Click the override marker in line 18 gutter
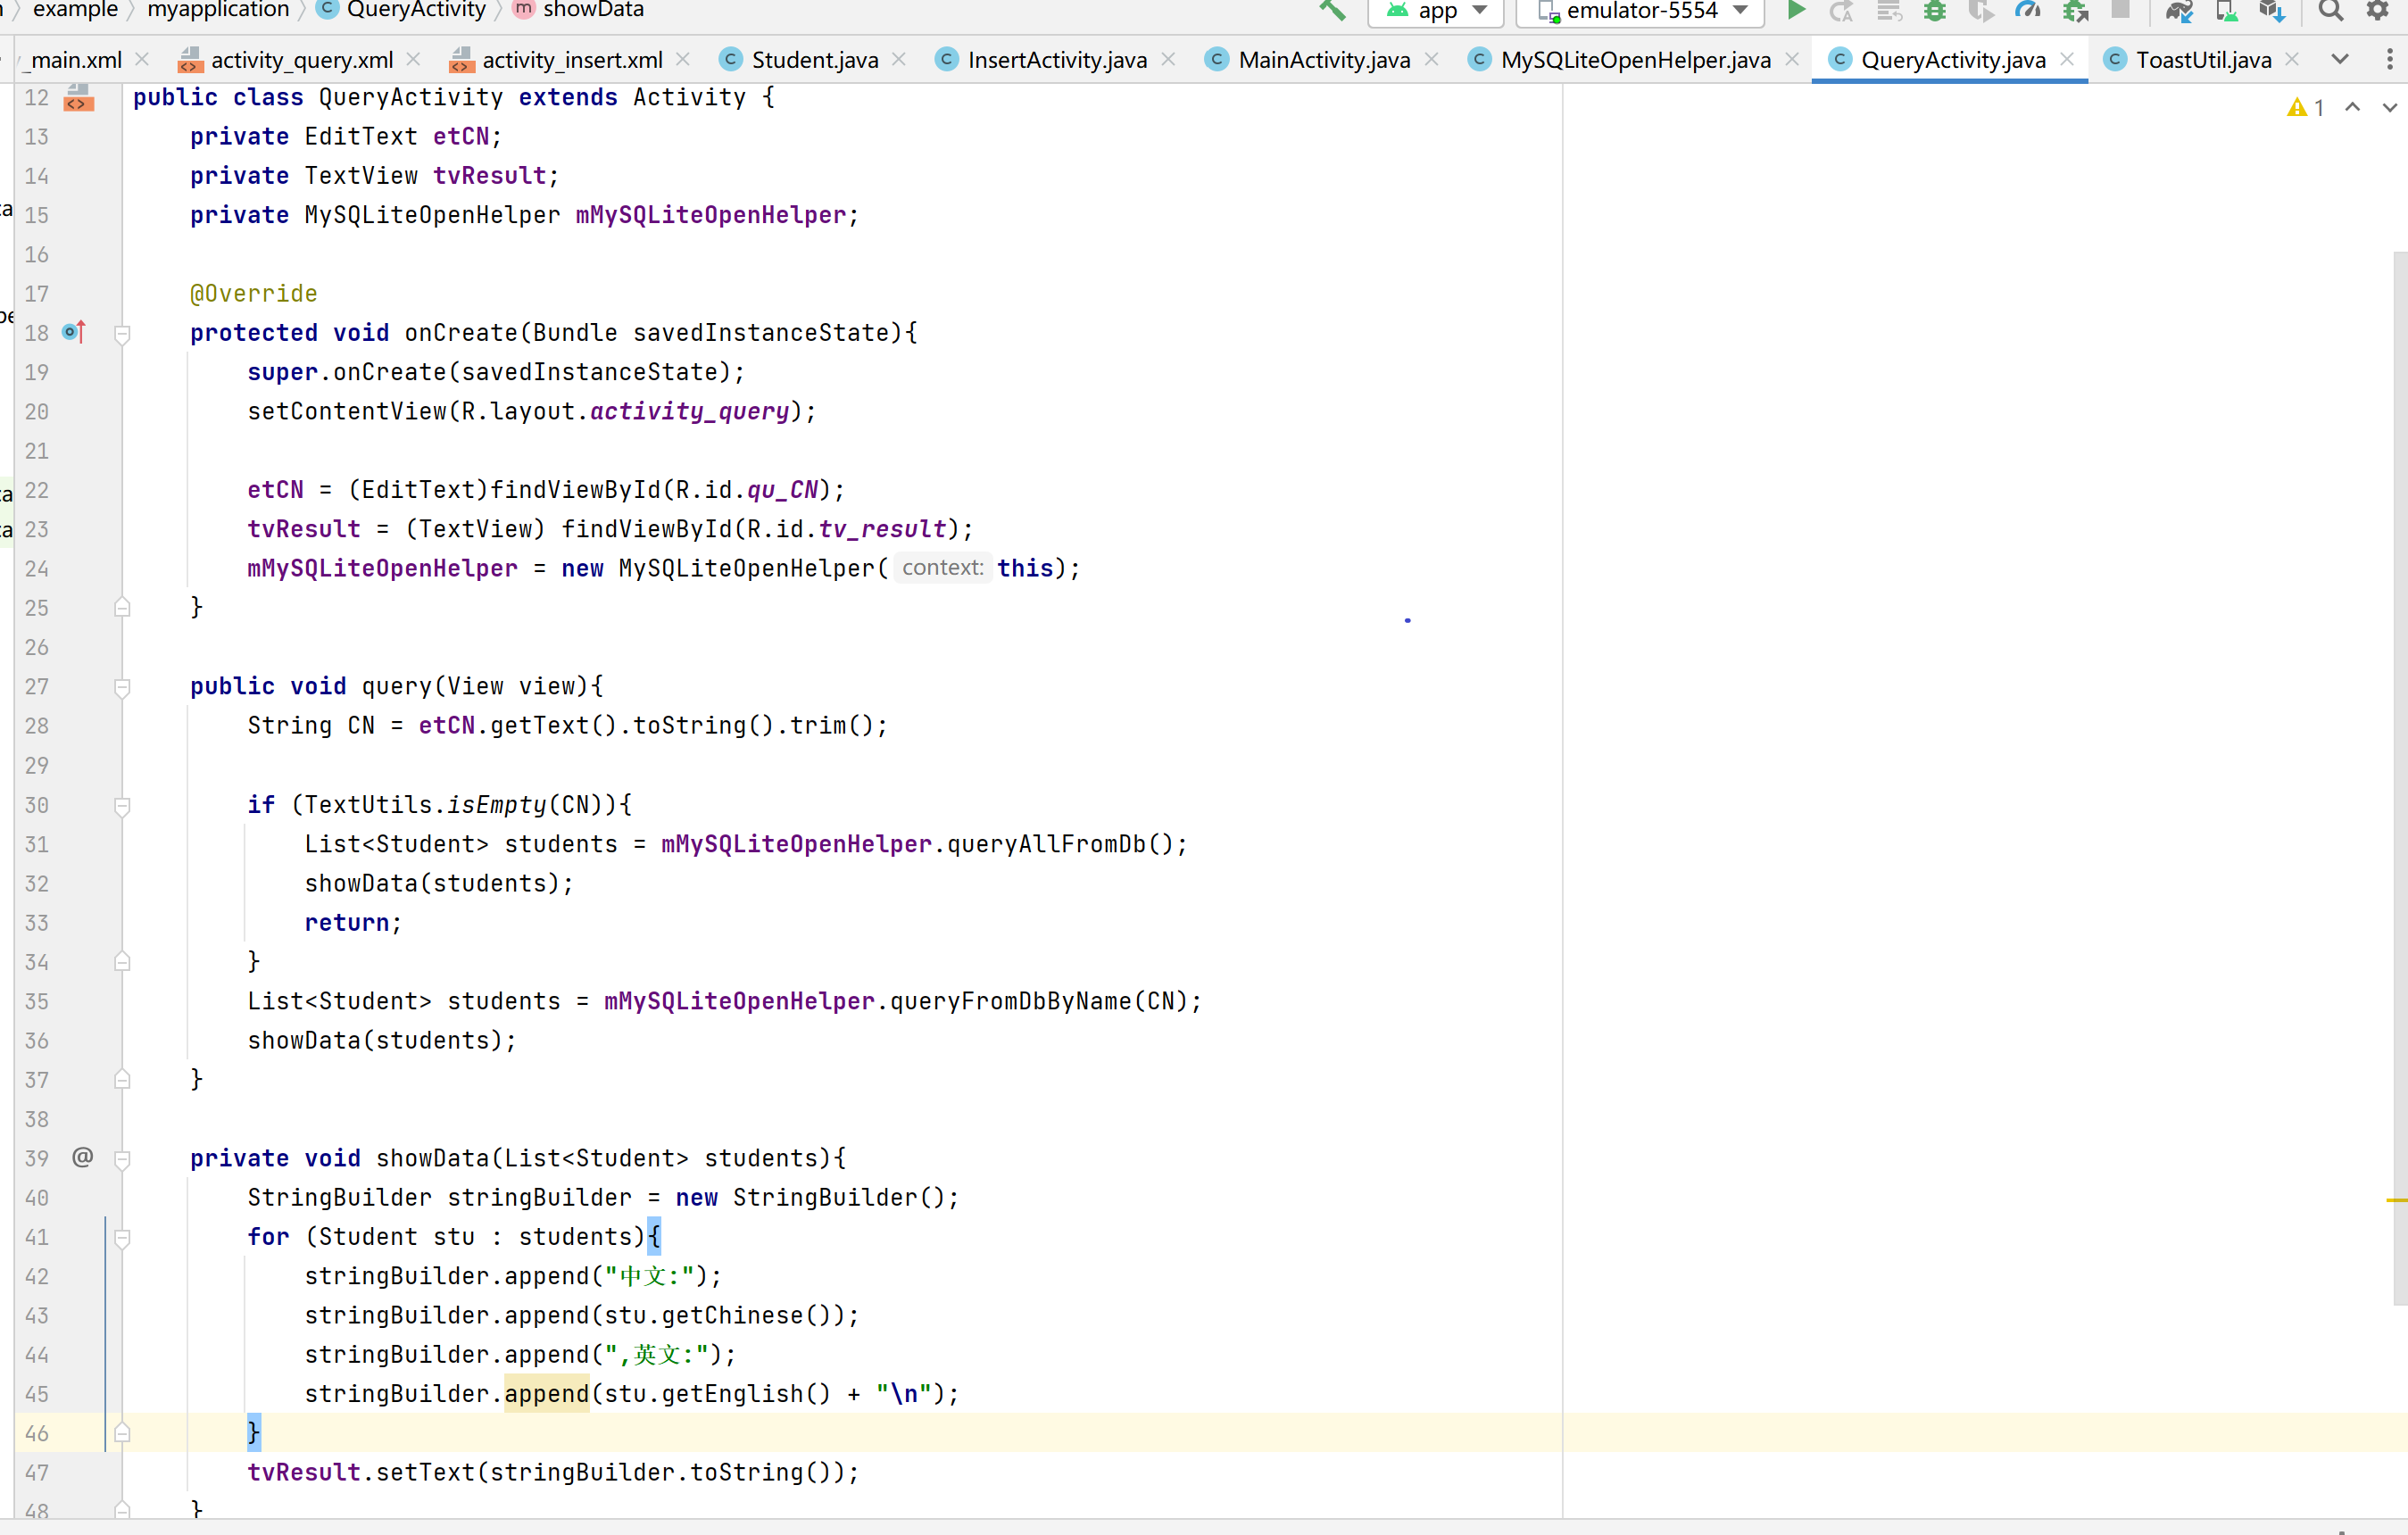Viewport: 2408px width, 1535px height. point(75,331)
